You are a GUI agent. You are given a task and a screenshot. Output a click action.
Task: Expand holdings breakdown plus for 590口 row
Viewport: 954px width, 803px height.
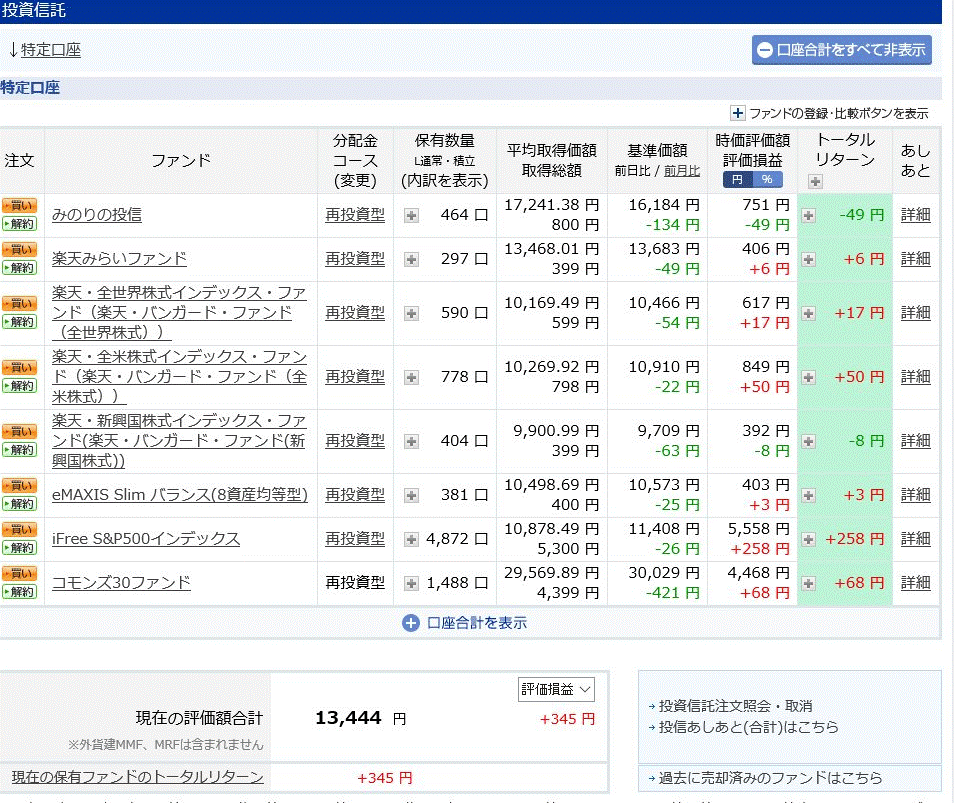point(411,313)
